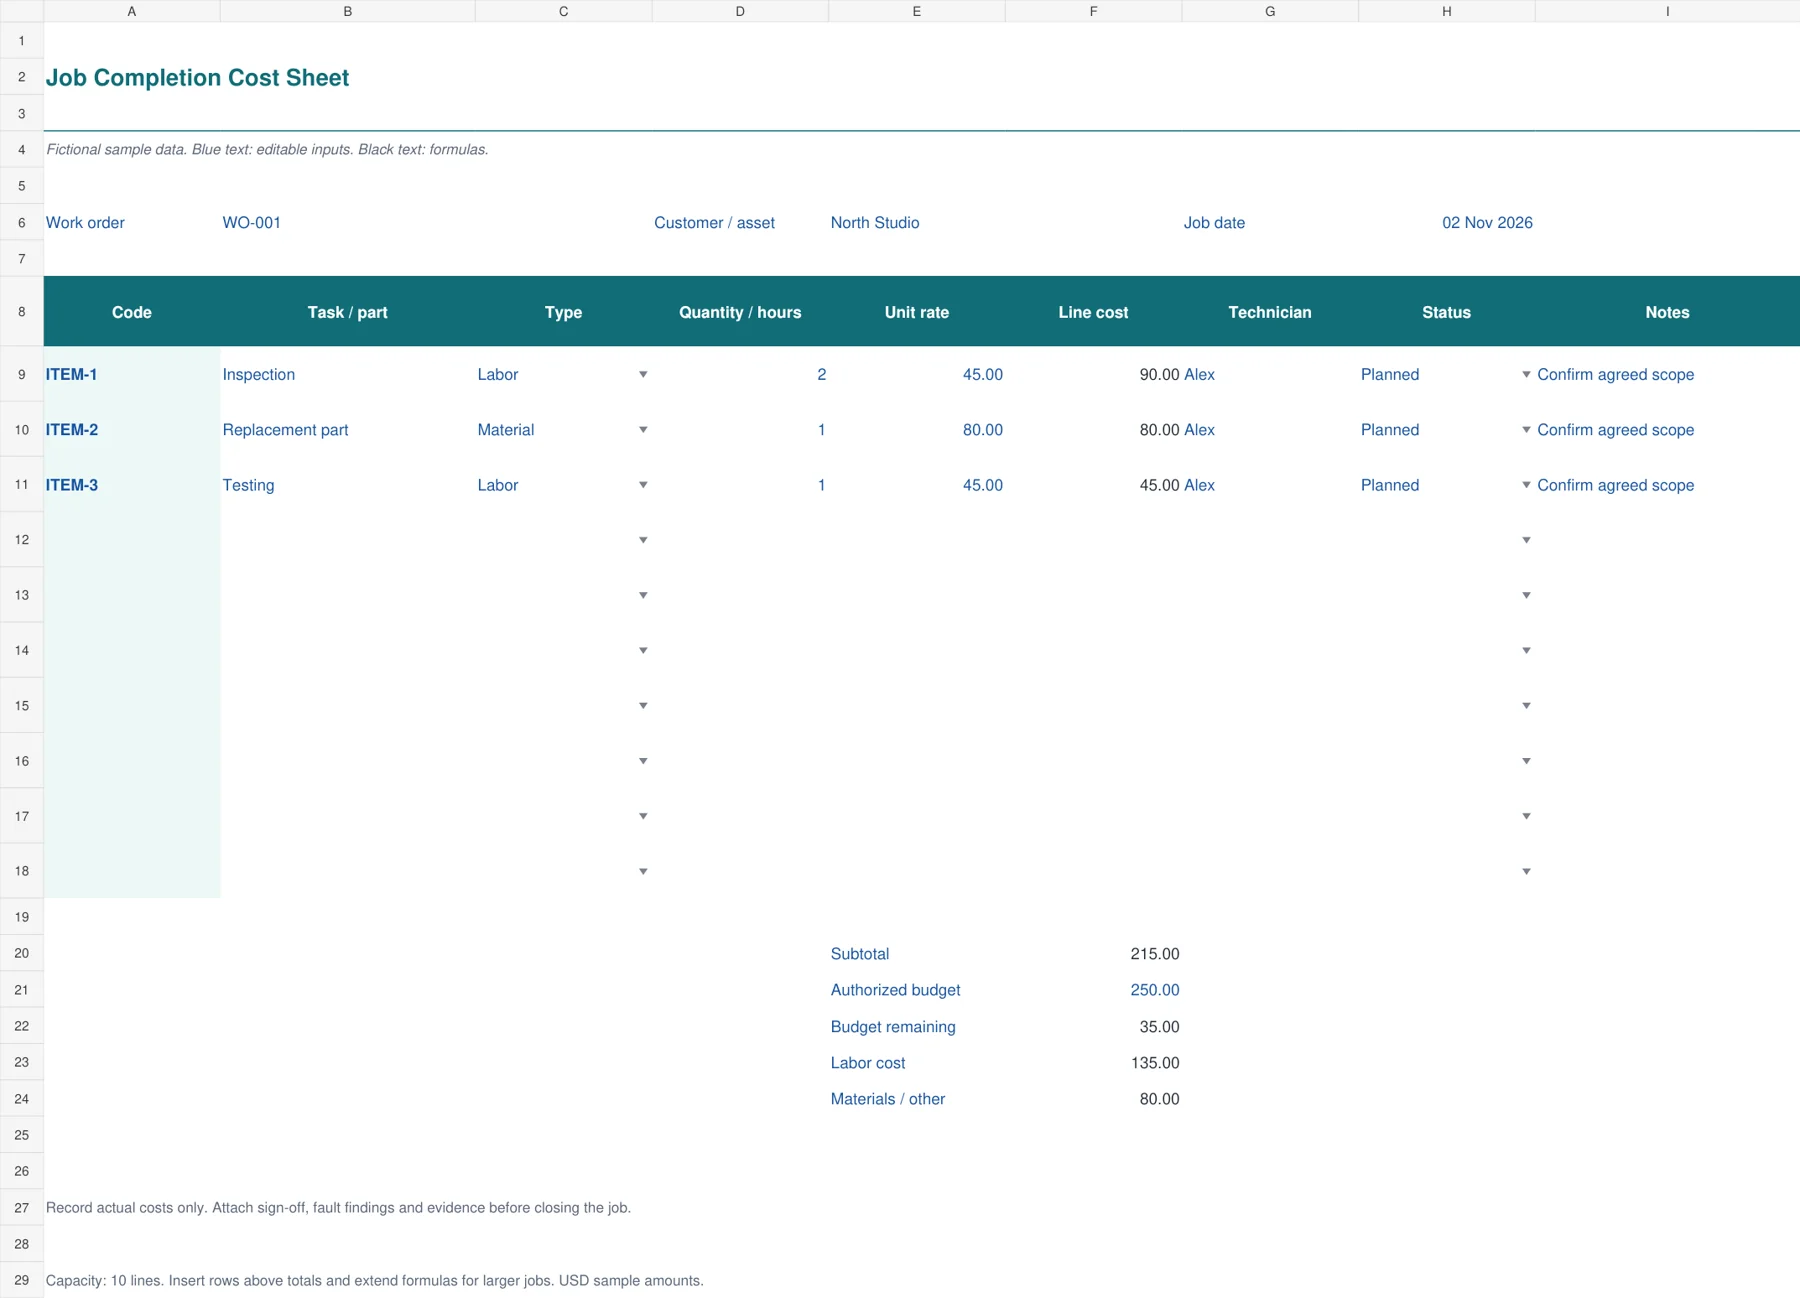The height and width of the screenshot is (1298, 1800).
Task: Open the Type dropdown for Testing row
Action: point(643,485)
